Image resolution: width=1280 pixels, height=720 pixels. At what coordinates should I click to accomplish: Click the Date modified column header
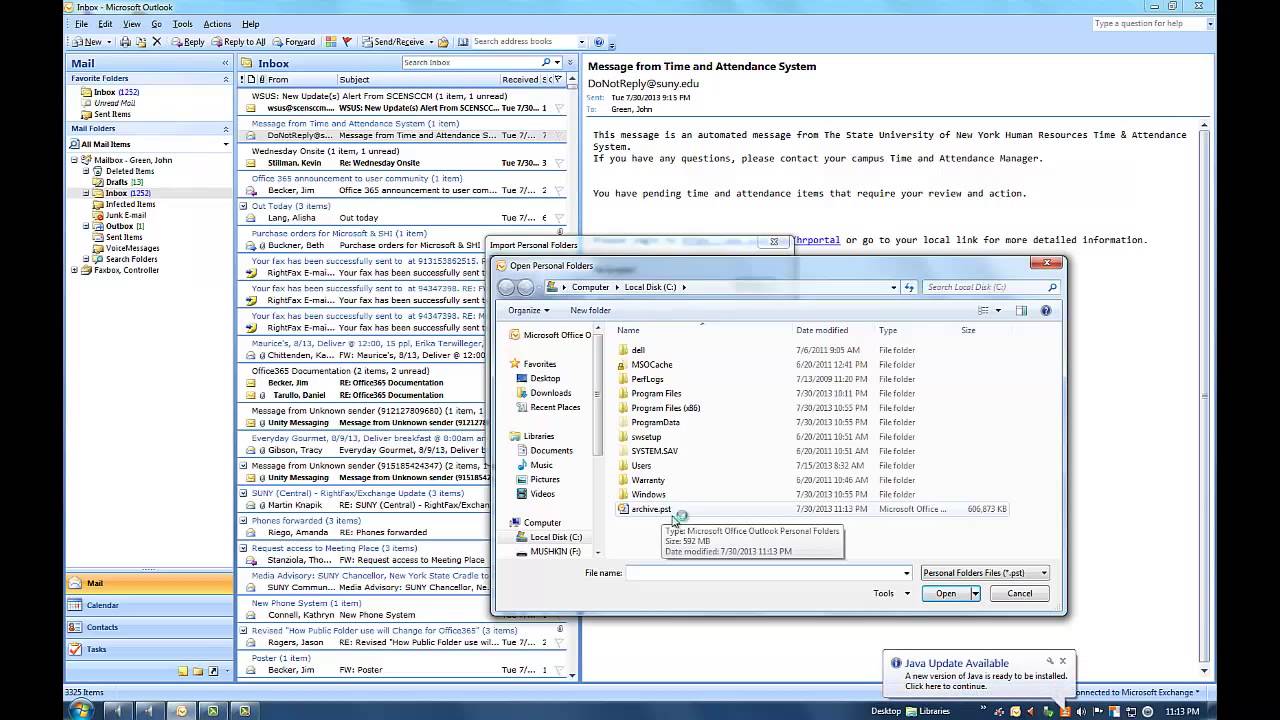coord(822,330)
